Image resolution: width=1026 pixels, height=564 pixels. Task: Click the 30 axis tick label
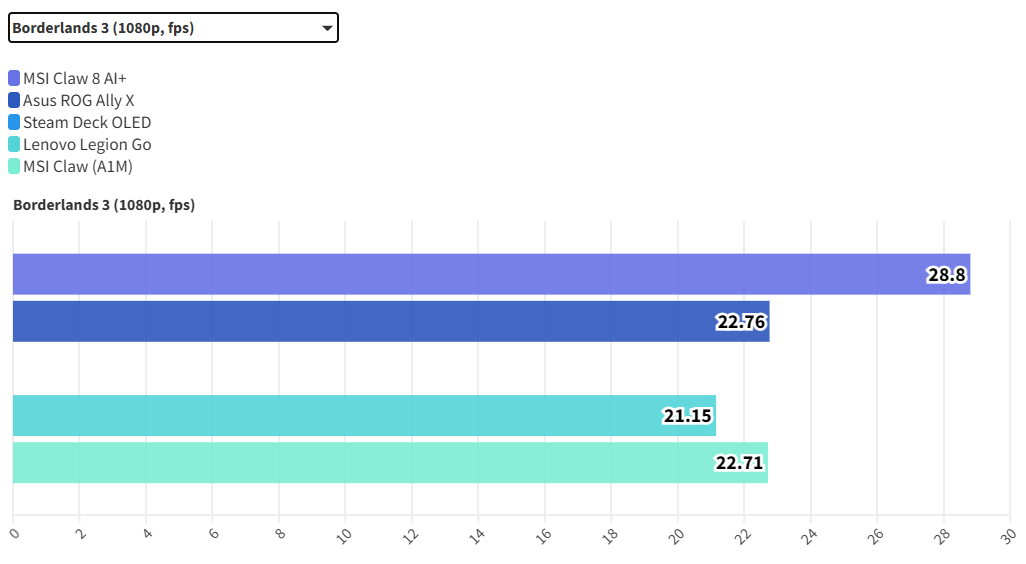[1008, 535]
